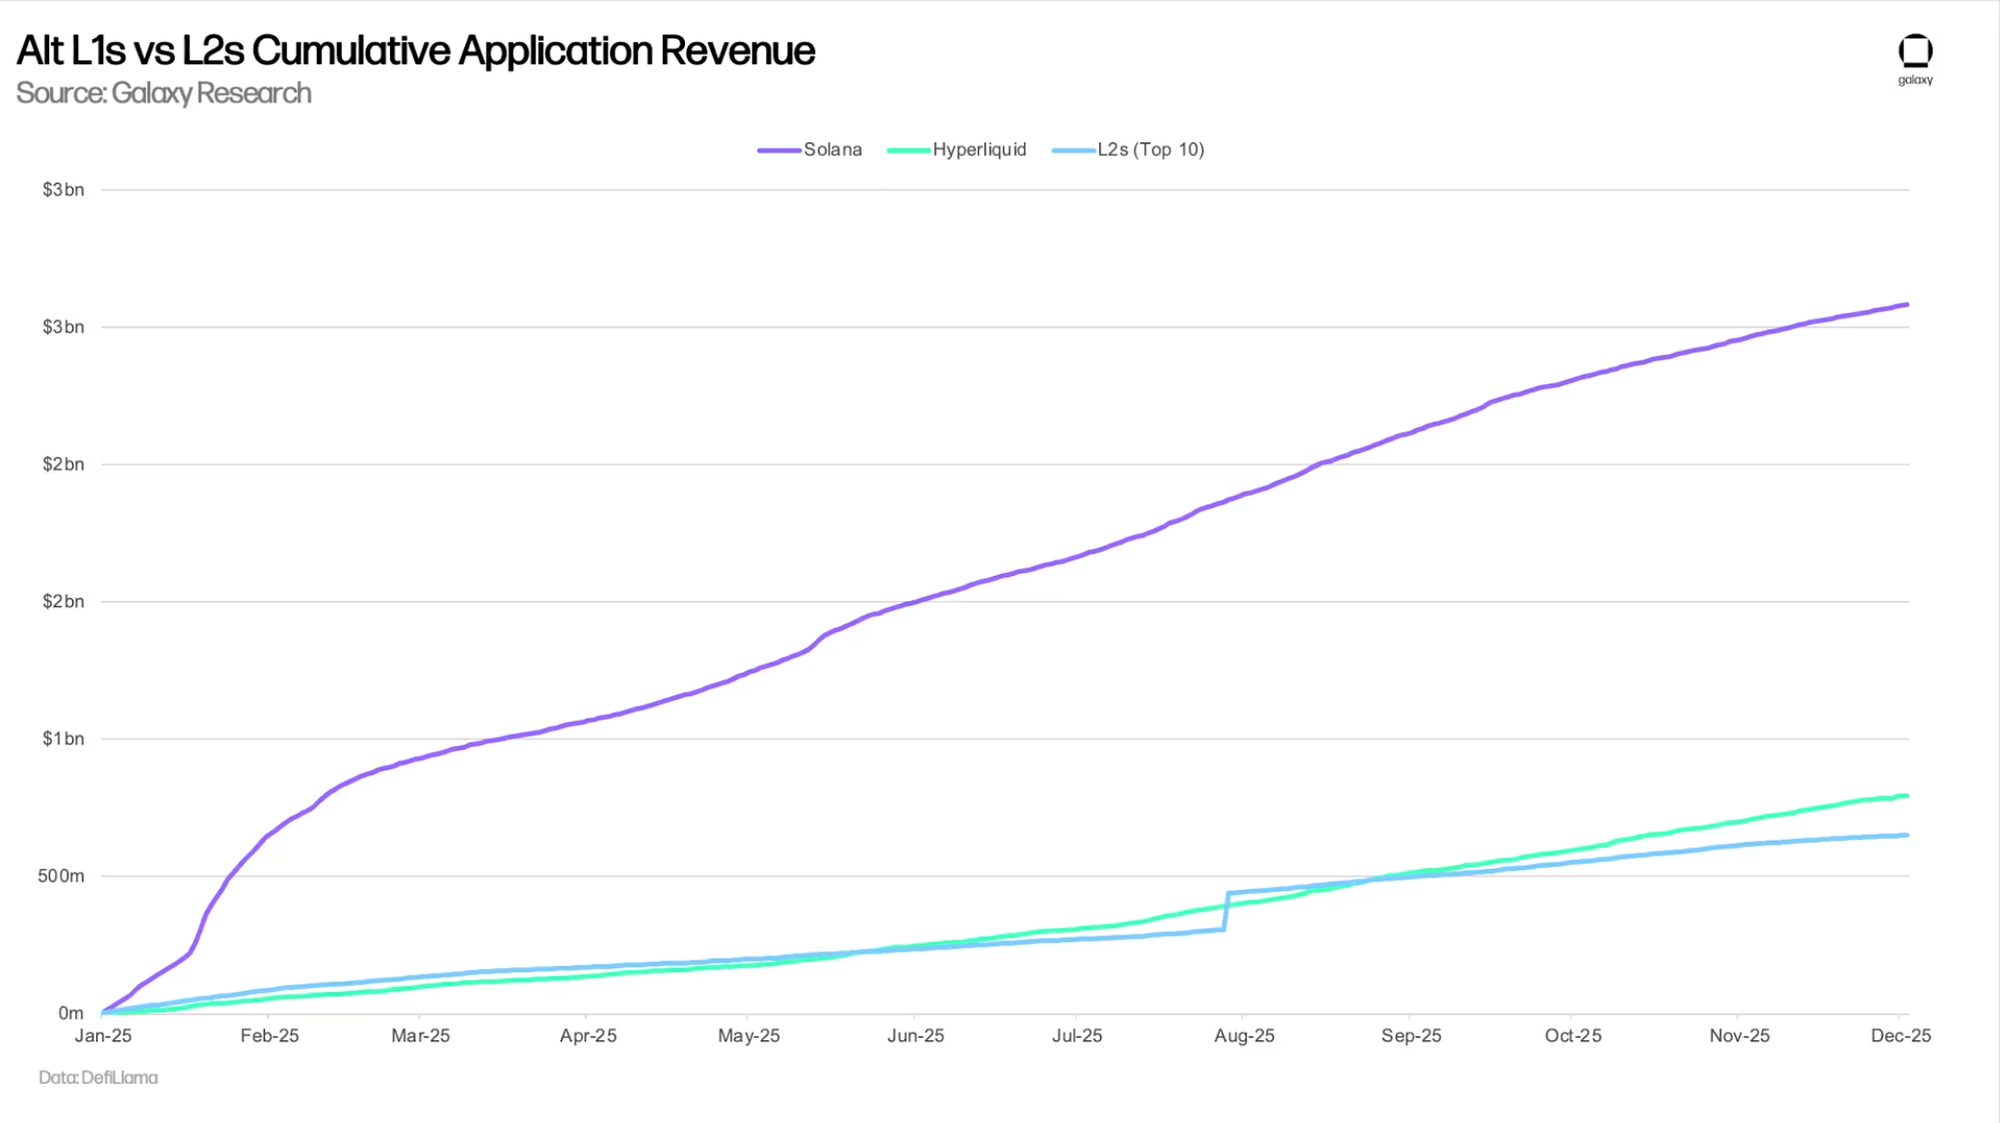Click the Aug-25 x-axis label
Screen dimensions: 2000x1123
point(1244,1036)
